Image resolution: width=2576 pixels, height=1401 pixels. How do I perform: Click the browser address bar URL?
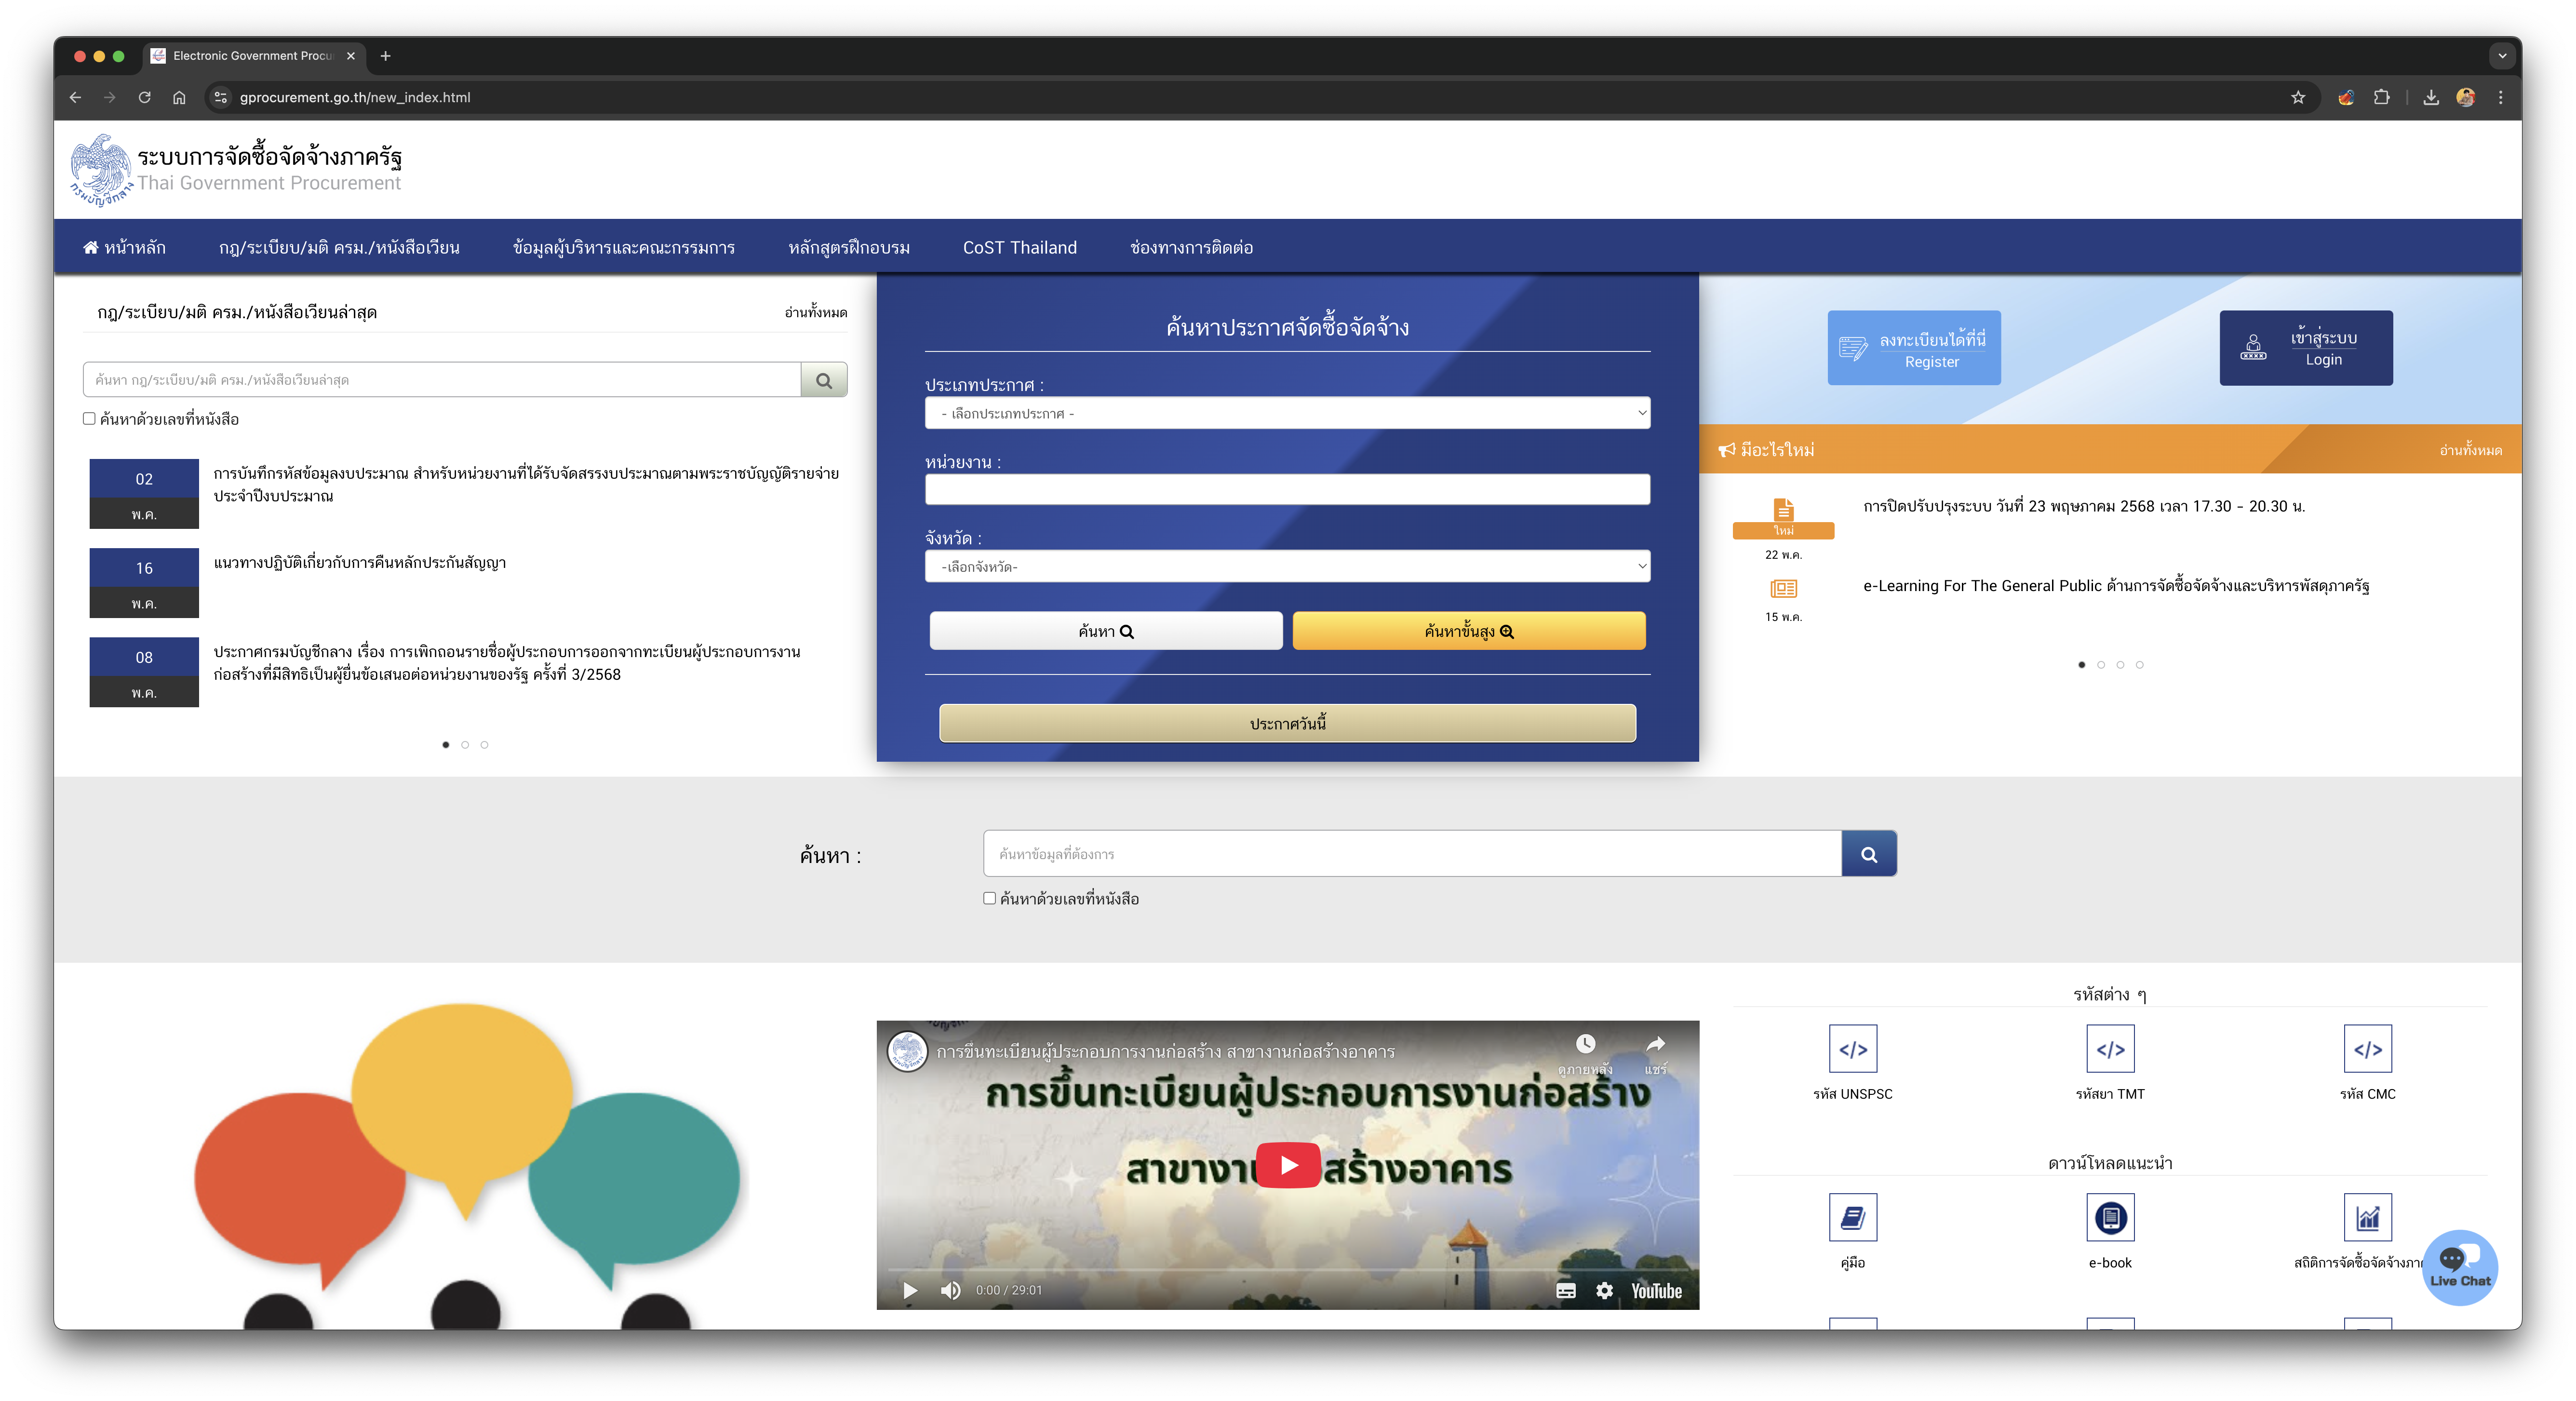pyautogui.click(x=355, y=97)
